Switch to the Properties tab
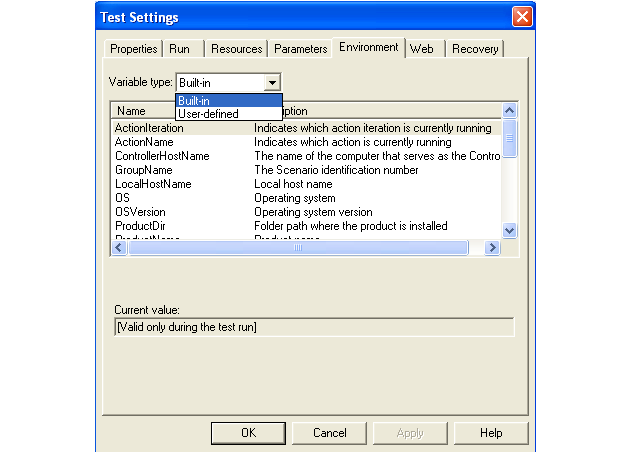 click(133, 48)
